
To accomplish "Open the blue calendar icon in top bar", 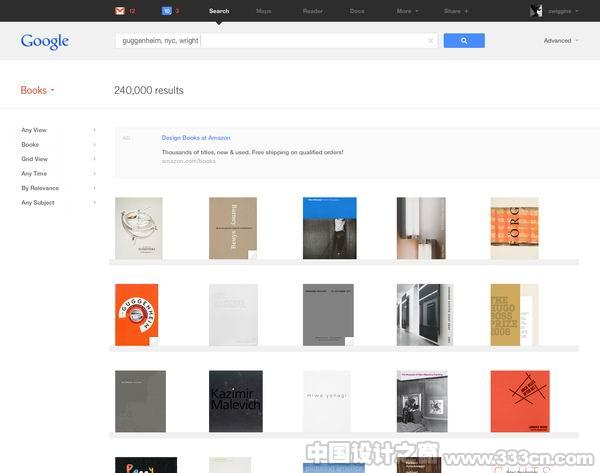I will (x=167, y=11).
